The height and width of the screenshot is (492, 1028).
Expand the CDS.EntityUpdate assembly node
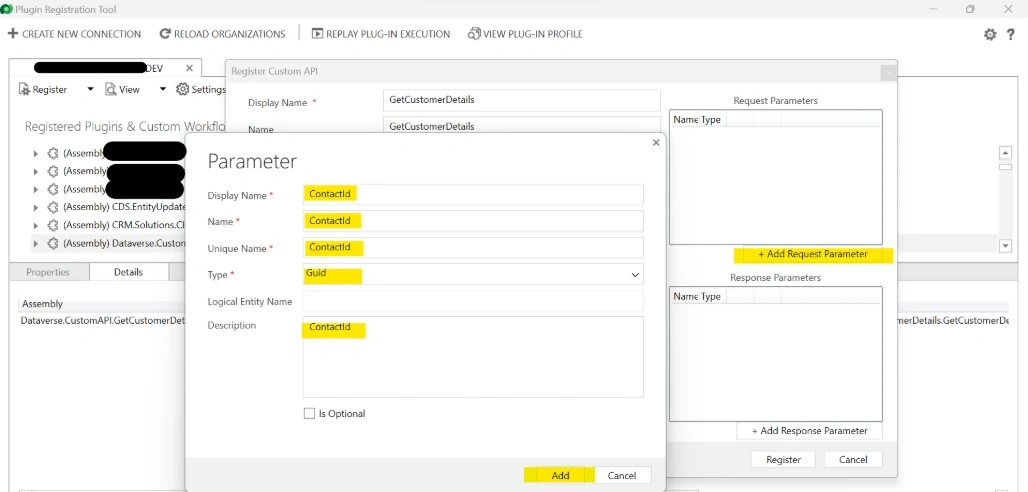pyautogui.click(x=36, y=208)
